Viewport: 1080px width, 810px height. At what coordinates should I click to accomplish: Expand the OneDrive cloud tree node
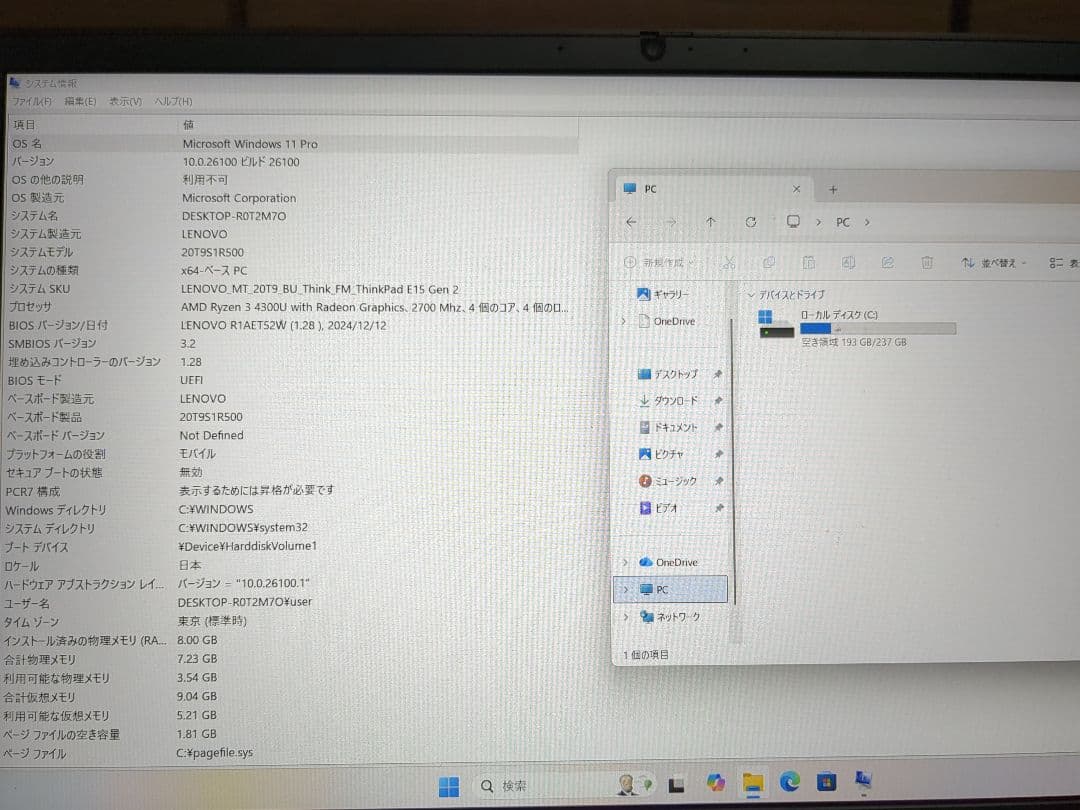[x=625, y=562]
